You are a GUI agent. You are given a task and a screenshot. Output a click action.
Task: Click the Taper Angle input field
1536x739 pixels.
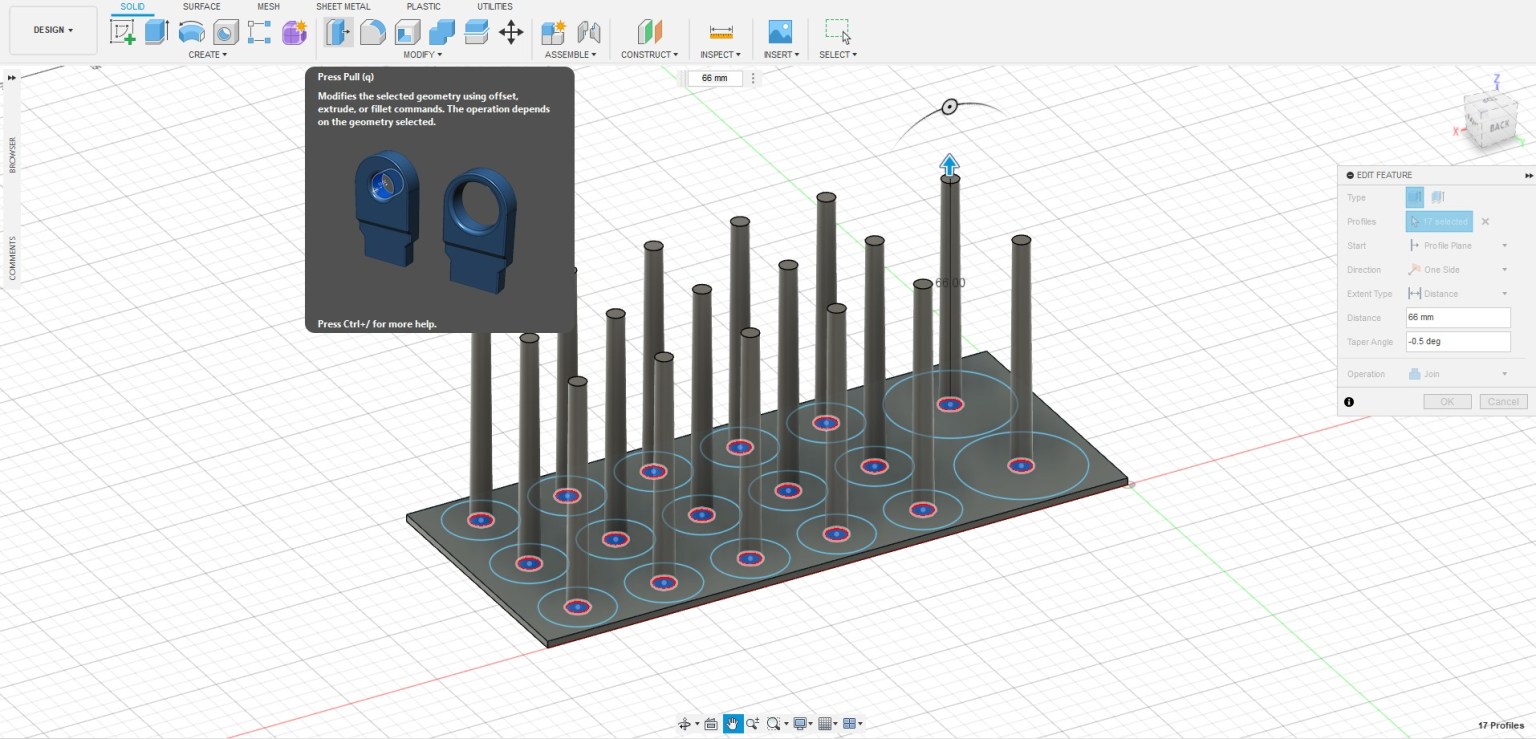pyautogui.click(x=1458, y=341)
